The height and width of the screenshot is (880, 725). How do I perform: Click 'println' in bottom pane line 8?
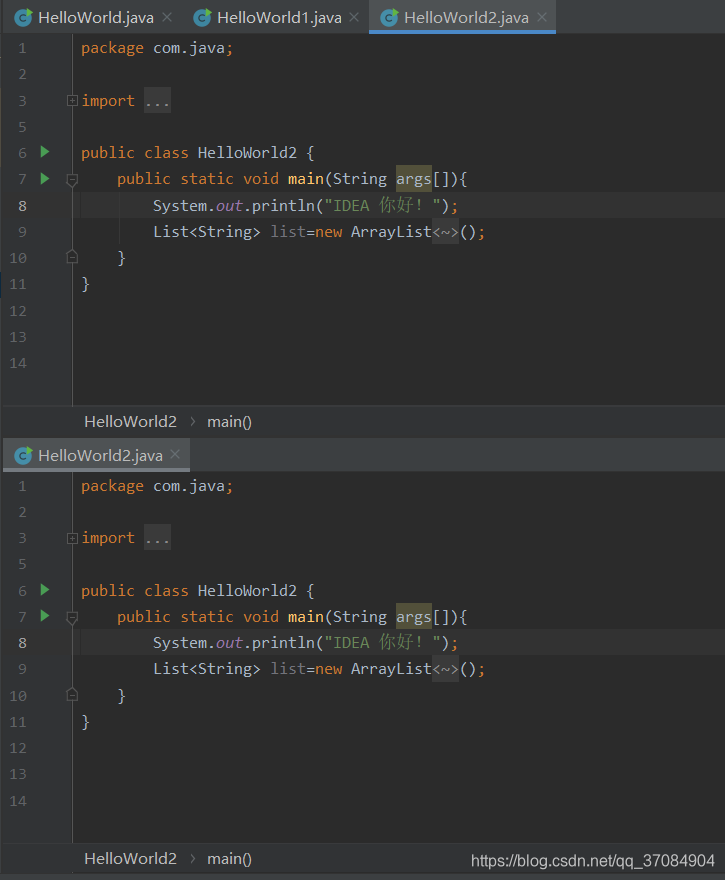coord(283,643)
